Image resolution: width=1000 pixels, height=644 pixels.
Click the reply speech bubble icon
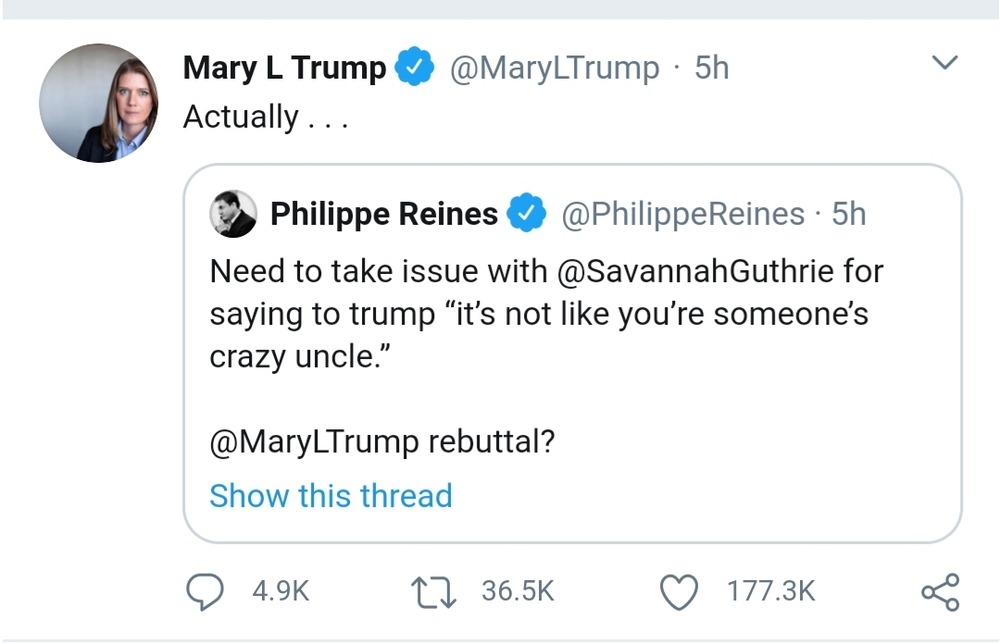[x=205, y=591]
